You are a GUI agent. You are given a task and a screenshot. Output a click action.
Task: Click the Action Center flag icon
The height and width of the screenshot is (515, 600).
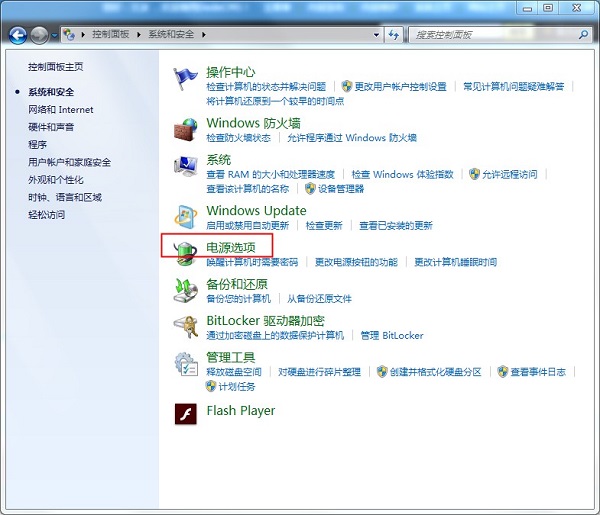(x=186, y=79)
